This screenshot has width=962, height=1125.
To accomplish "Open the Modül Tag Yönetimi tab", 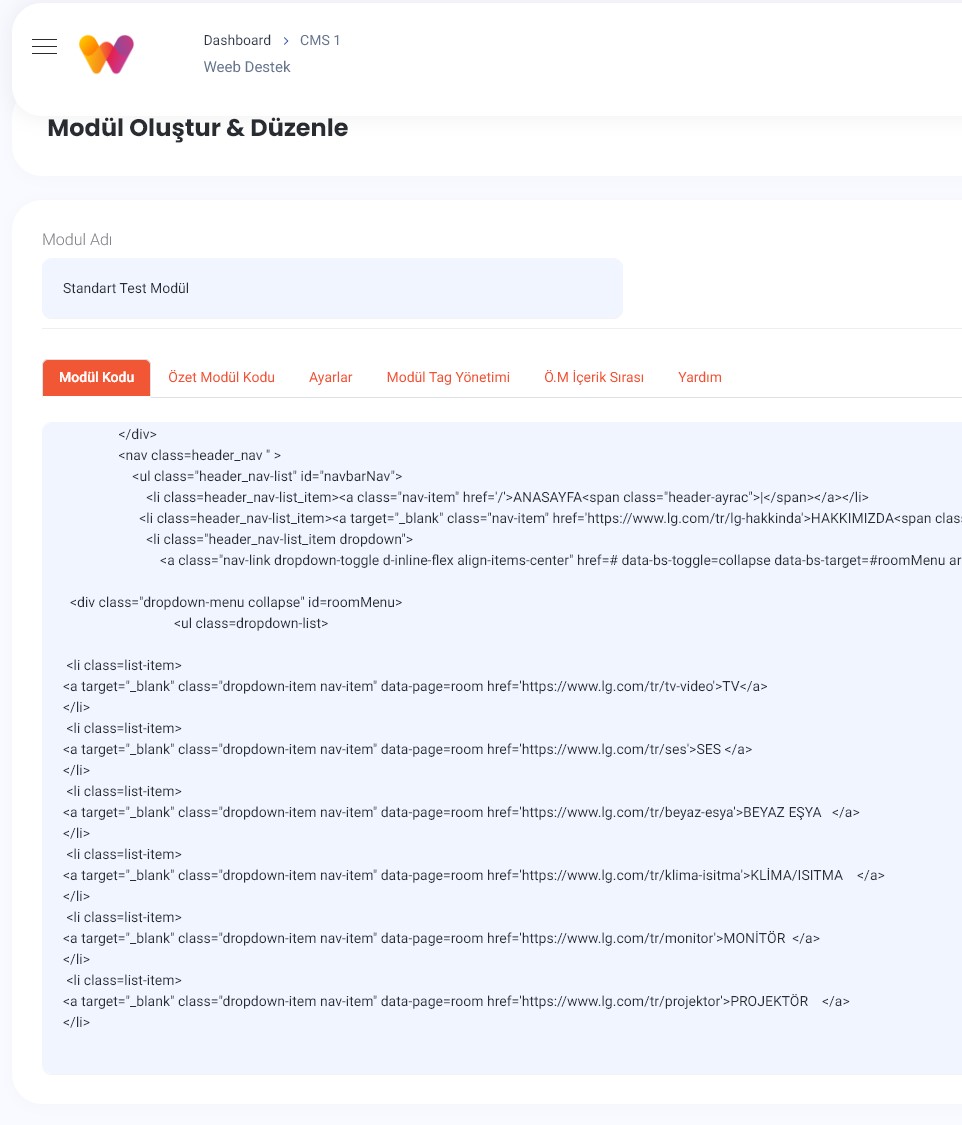I will [x=448, y=377].
